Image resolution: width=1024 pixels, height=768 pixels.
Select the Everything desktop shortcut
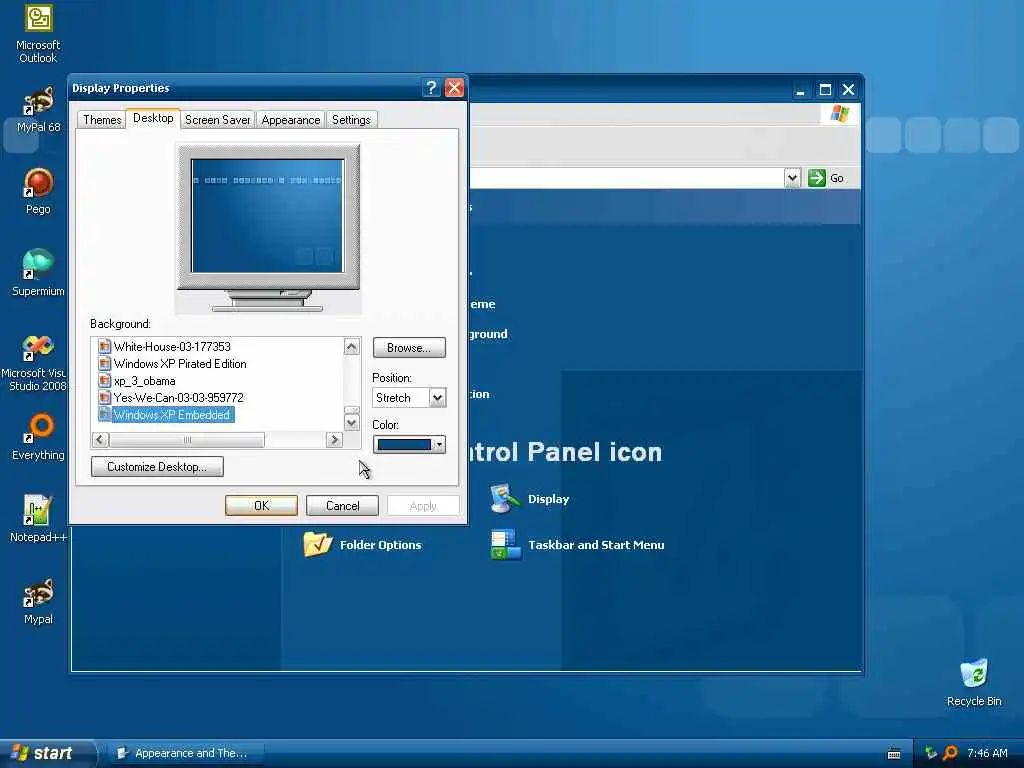[x=38, y=436]
